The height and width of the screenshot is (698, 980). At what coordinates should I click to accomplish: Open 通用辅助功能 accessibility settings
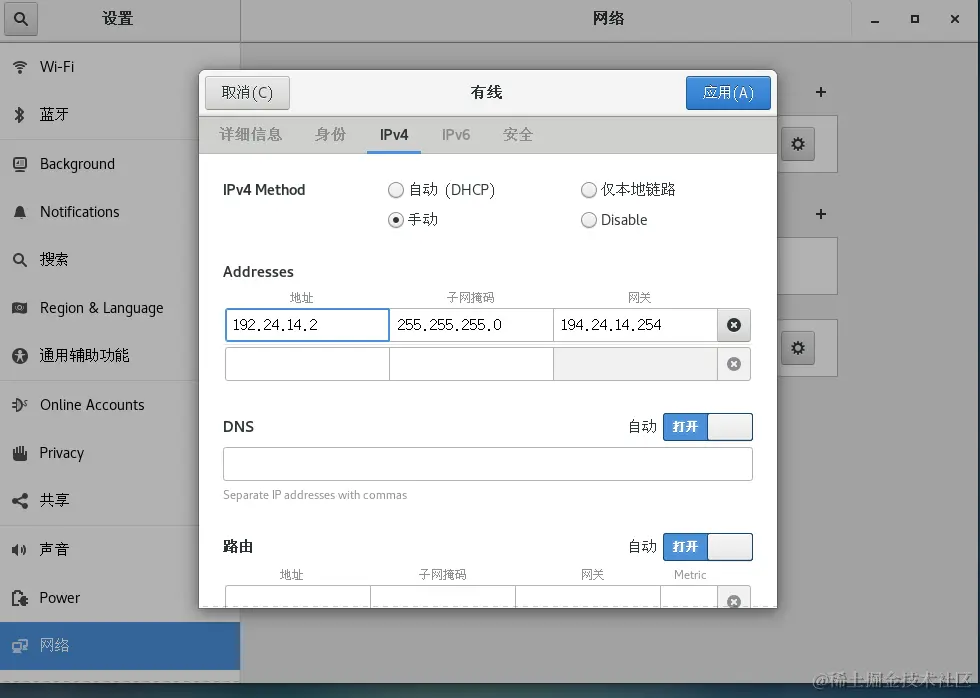click(x=120, y=356)
